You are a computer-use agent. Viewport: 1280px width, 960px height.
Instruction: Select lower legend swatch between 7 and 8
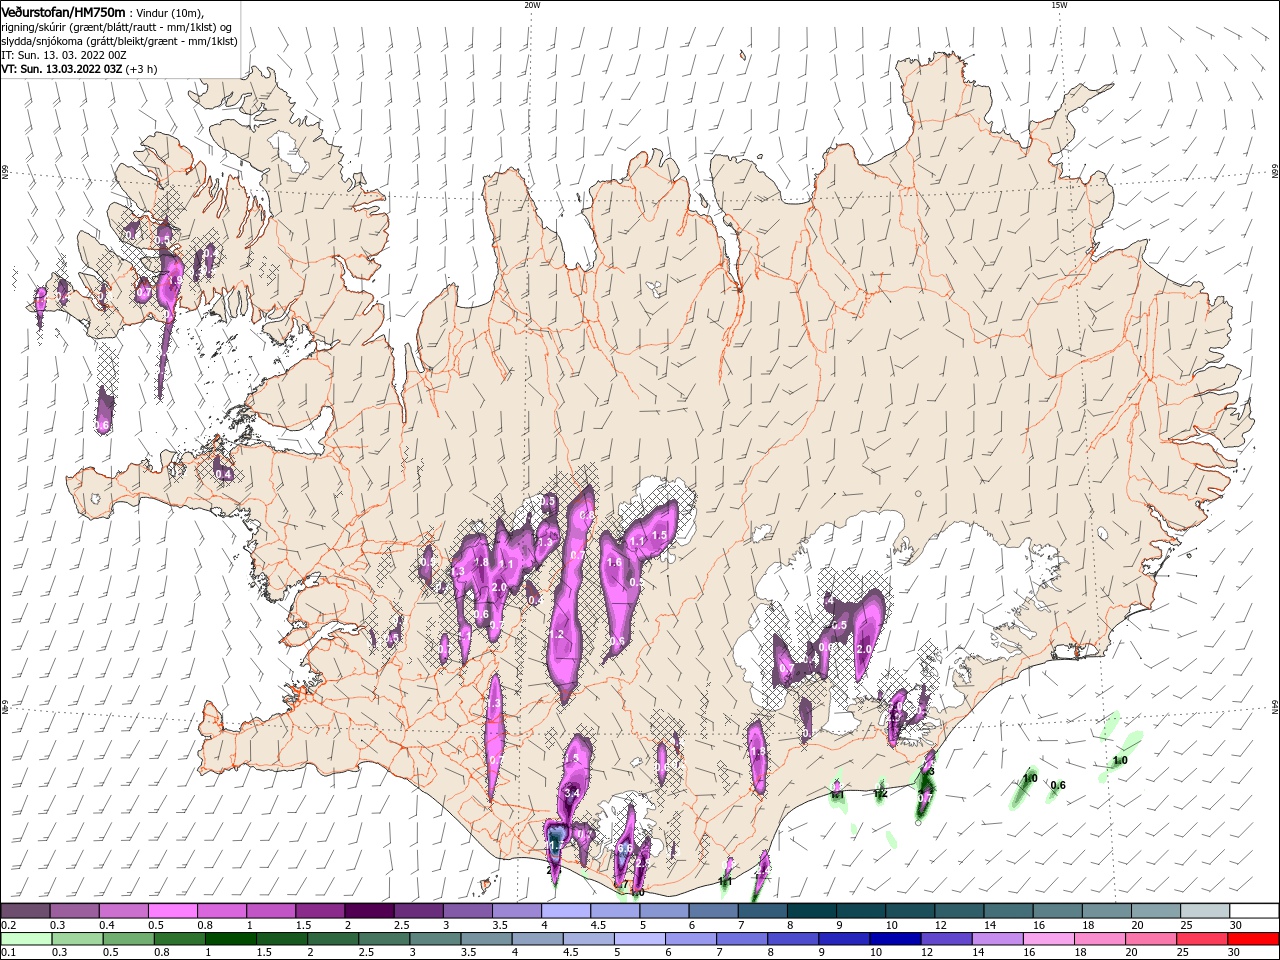click(x=743, y=939)
